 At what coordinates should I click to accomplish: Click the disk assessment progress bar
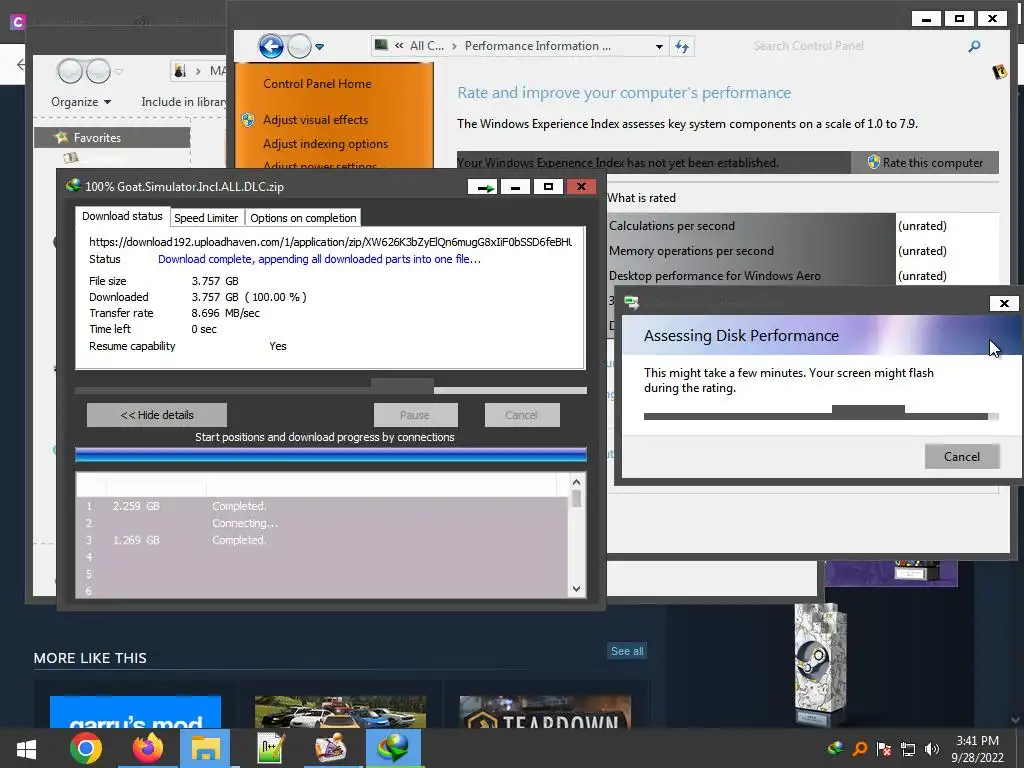[821, 416]
